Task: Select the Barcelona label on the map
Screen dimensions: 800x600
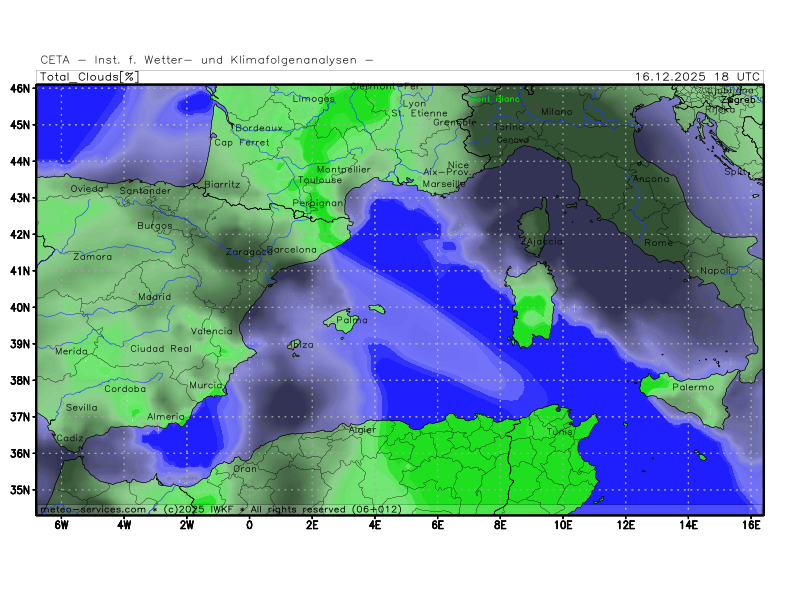Action: click(x=292, y=249)
